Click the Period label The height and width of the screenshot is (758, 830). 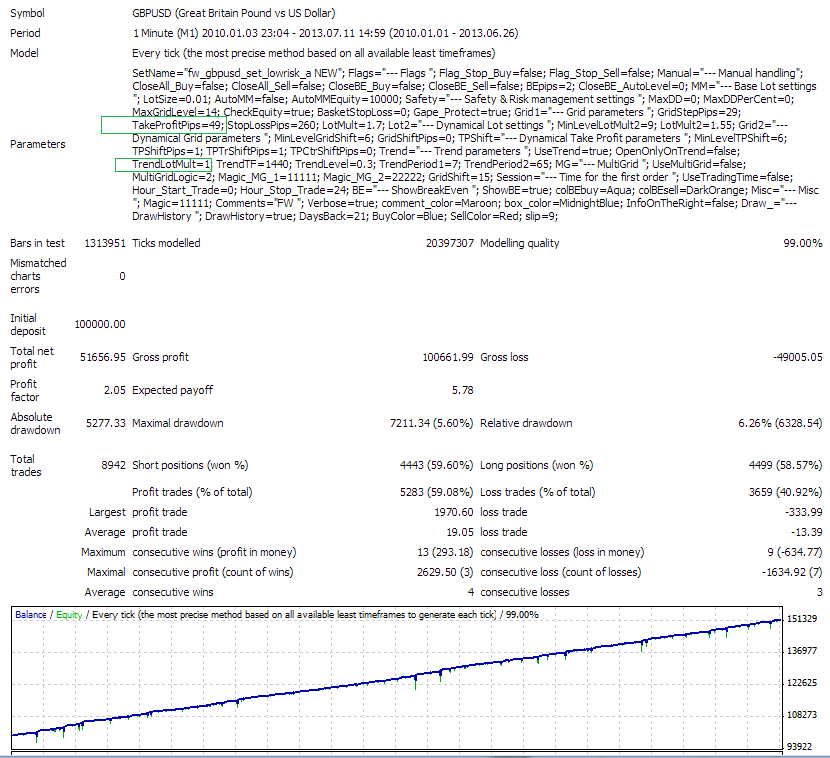25,33
